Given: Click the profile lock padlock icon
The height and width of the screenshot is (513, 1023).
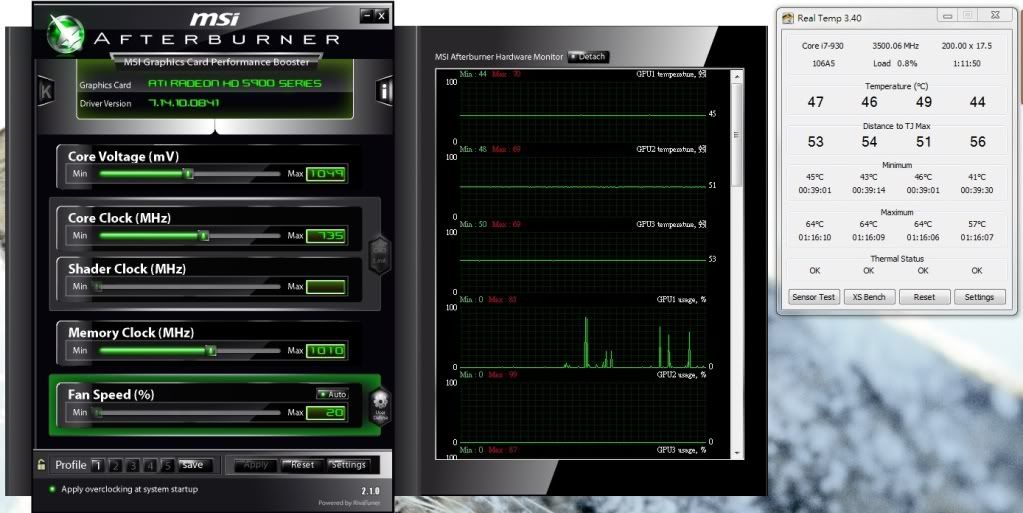Looking at the screenshot, I should [x=41, y=465].
